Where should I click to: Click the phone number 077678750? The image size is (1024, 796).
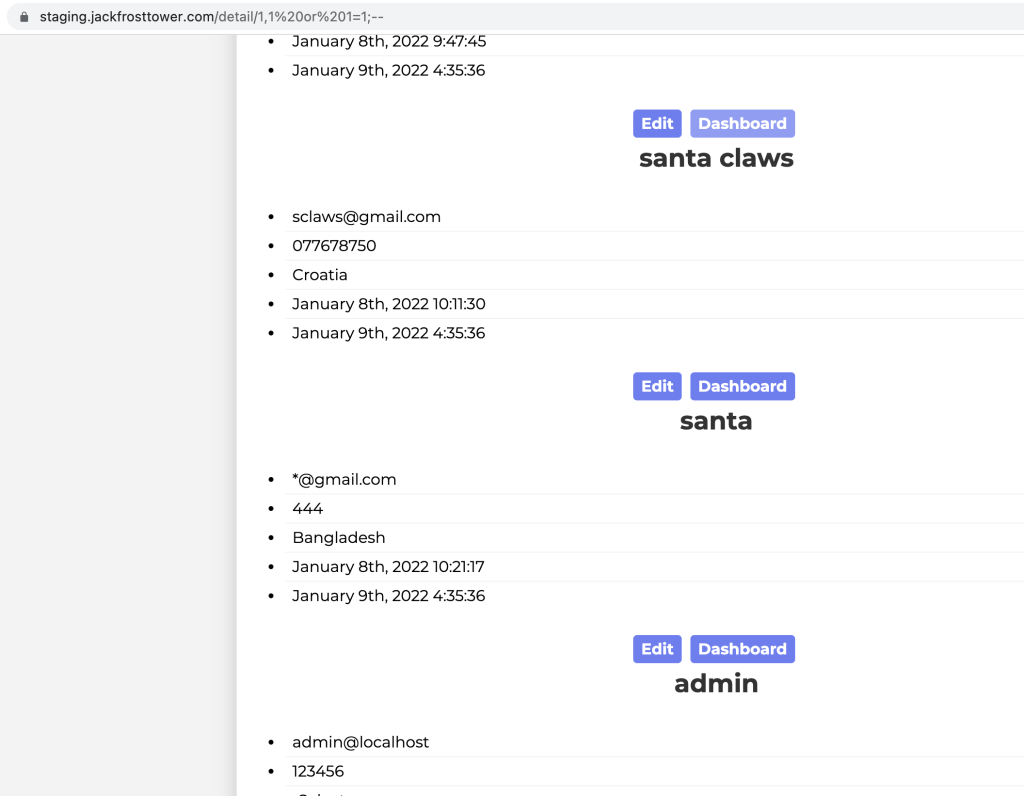coord(334,246)
